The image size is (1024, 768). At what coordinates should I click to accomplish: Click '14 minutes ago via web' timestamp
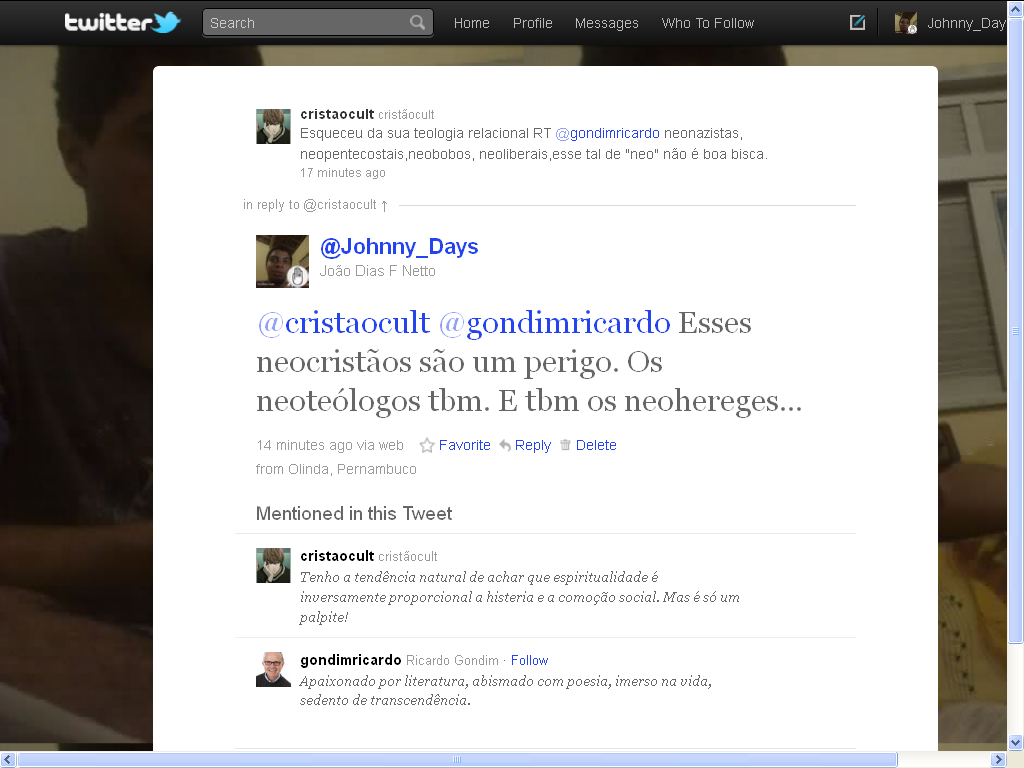[x=330, y=445]
